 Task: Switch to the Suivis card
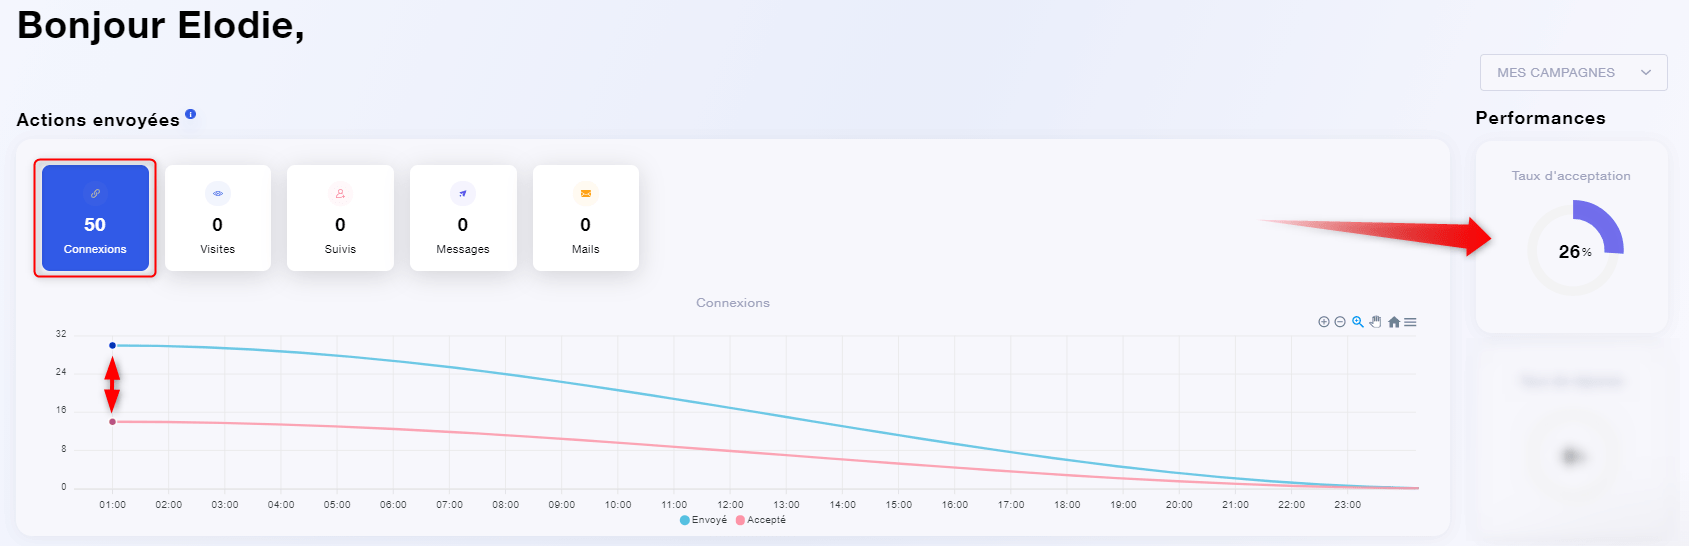(x=340, y=218)
